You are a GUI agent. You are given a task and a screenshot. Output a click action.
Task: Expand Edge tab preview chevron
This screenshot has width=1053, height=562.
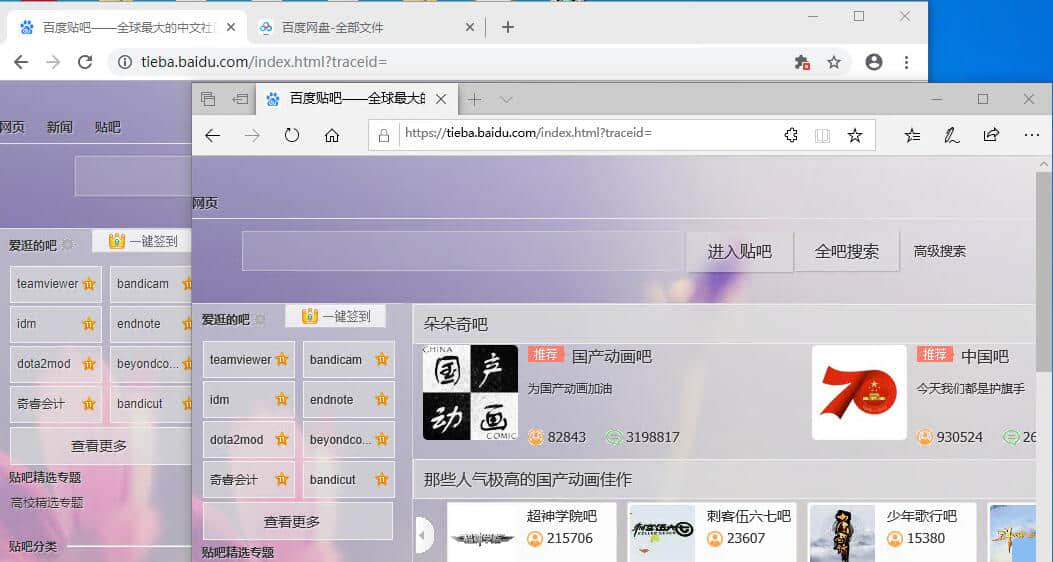506,99
